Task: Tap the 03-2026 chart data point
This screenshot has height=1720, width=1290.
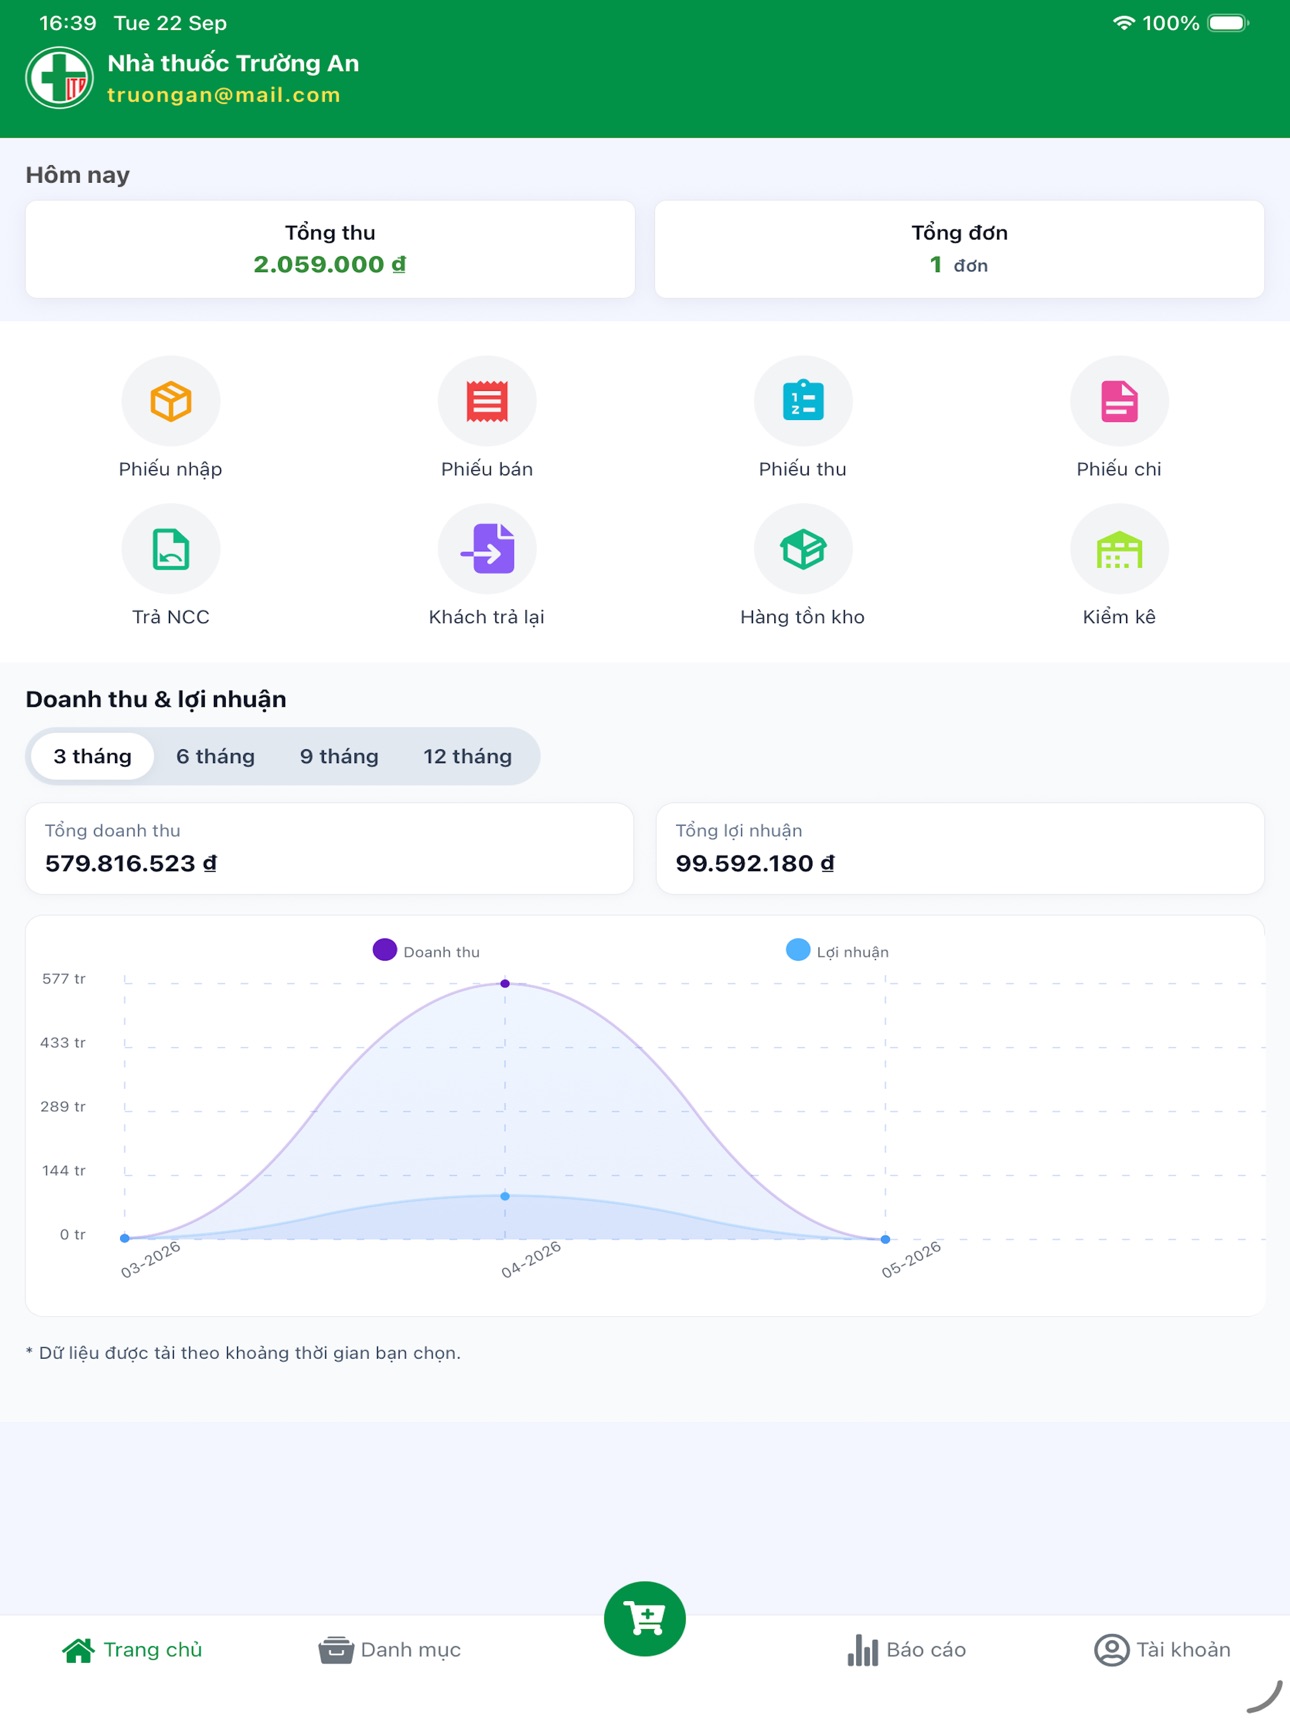Action: (125, 1238)
